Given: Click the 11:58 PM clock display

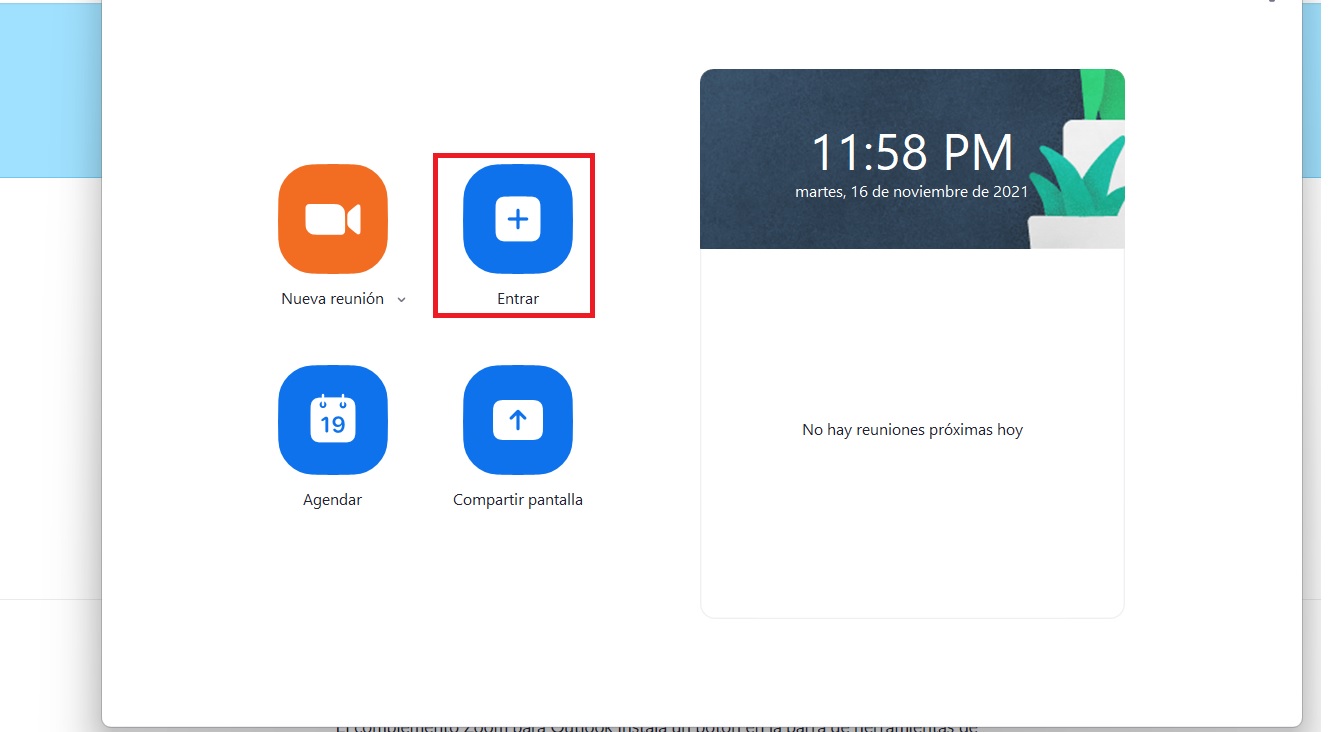Looking at the screenshot, I should pyautogui.click(x=911, y=153).
